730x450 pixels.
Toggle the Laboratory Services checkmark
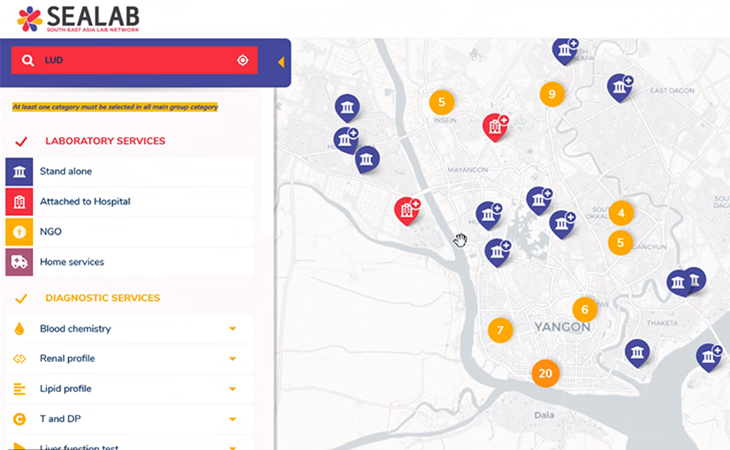21,141
